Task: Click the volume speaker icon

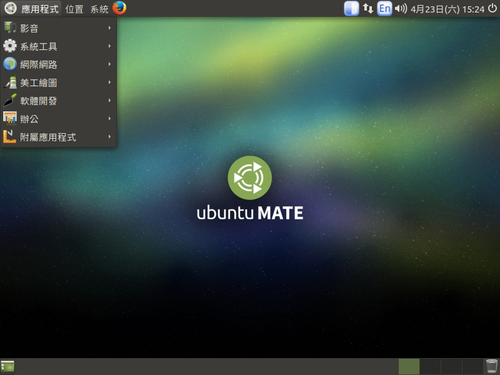Action: pyautogui.click(x=401, y=8)
